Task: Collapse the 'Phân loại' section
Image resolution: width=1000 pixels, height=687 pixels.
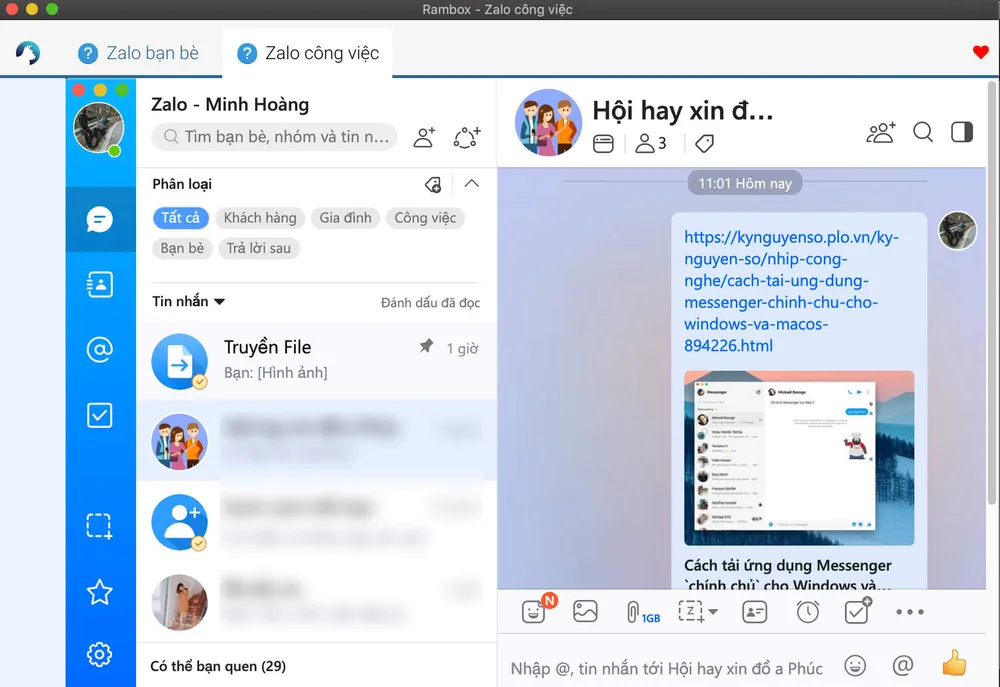Action: [472, 184]
